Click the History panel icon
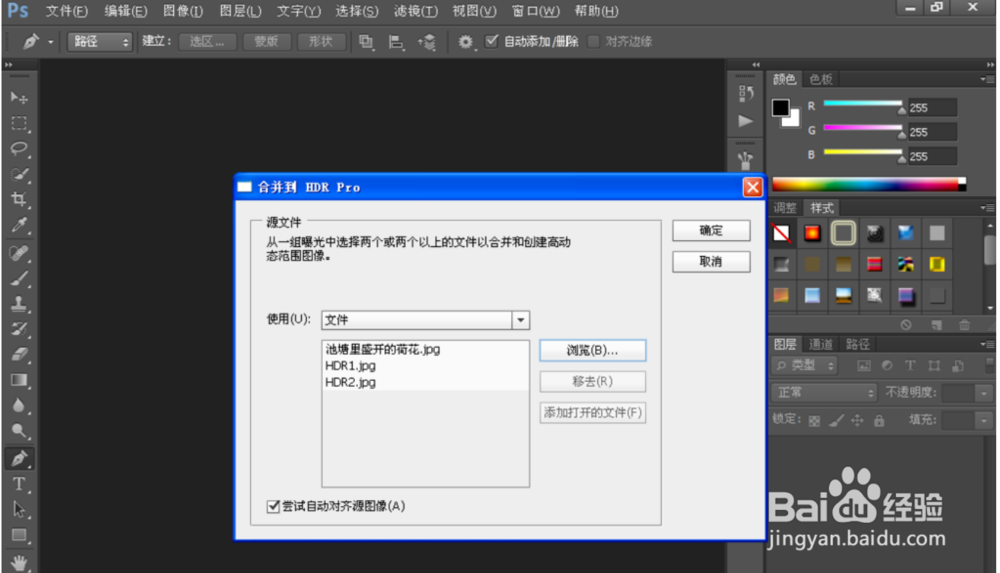This screenshot has width=1000, height=573. 745,94
